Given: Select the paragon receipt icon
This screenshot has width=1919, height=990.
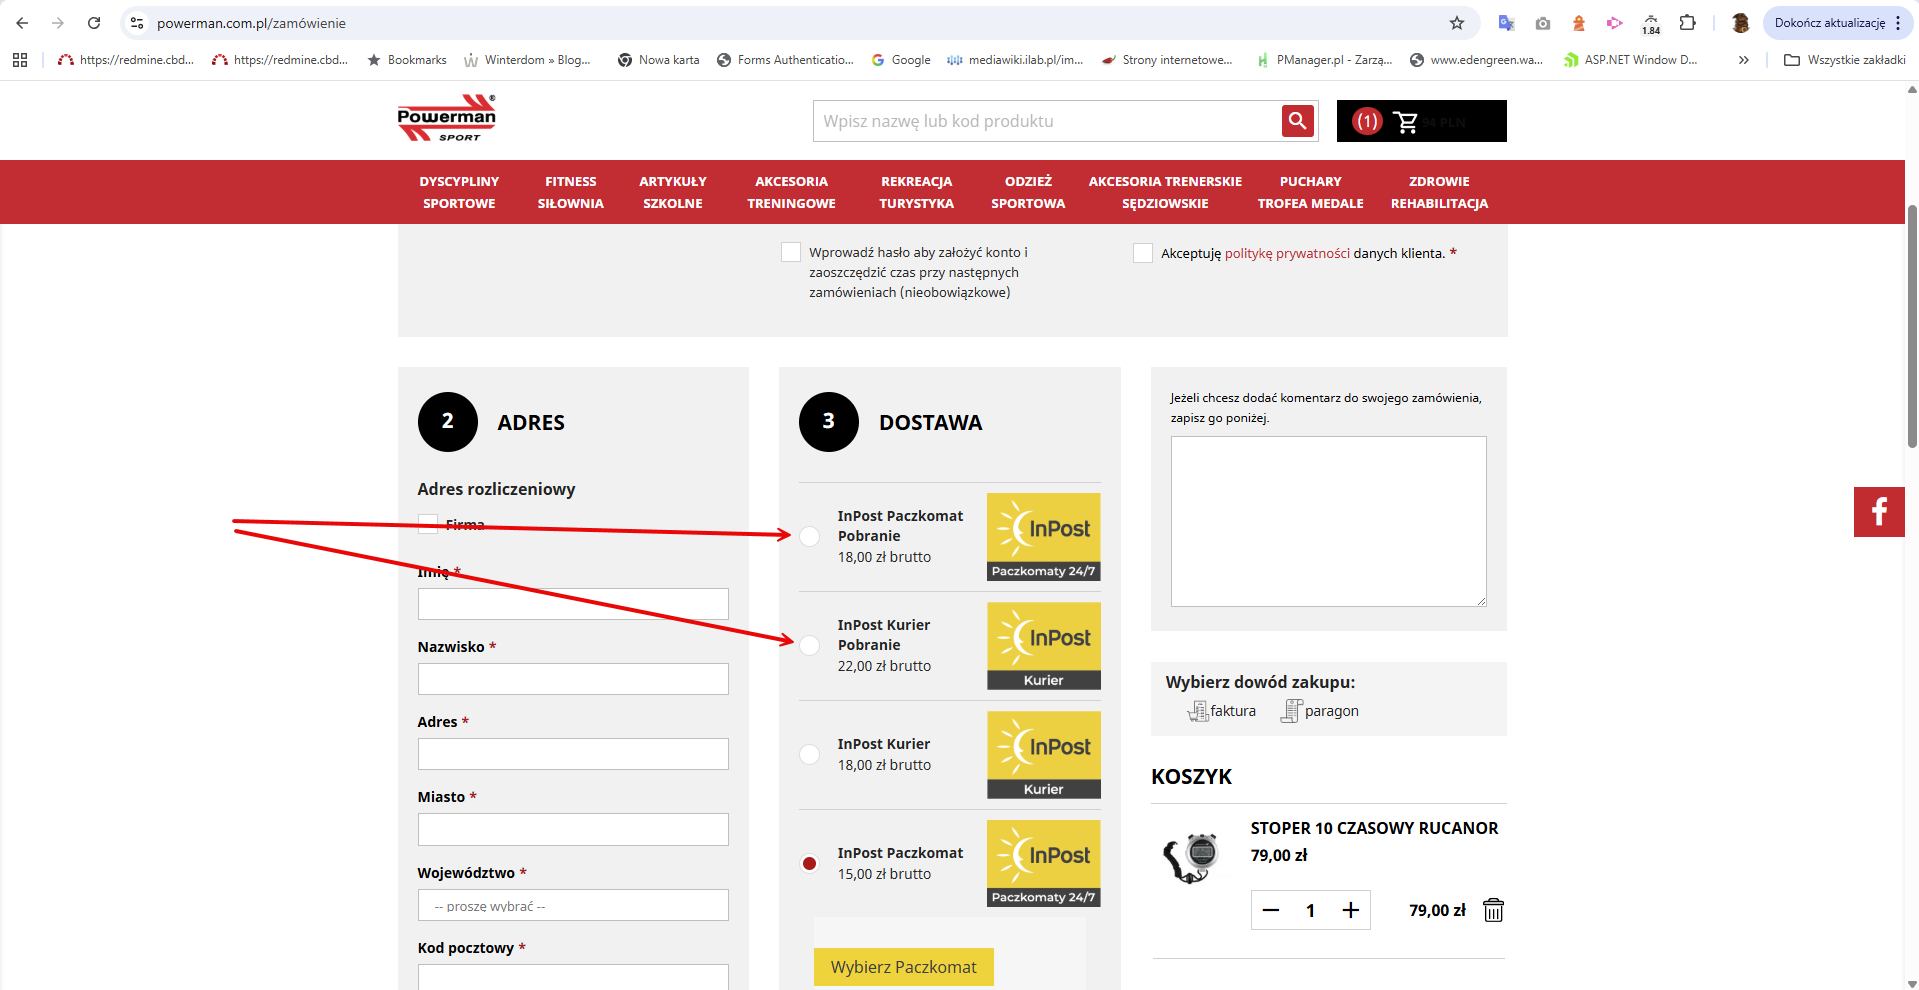Looking at the screenshot, I should point(1291,711).
